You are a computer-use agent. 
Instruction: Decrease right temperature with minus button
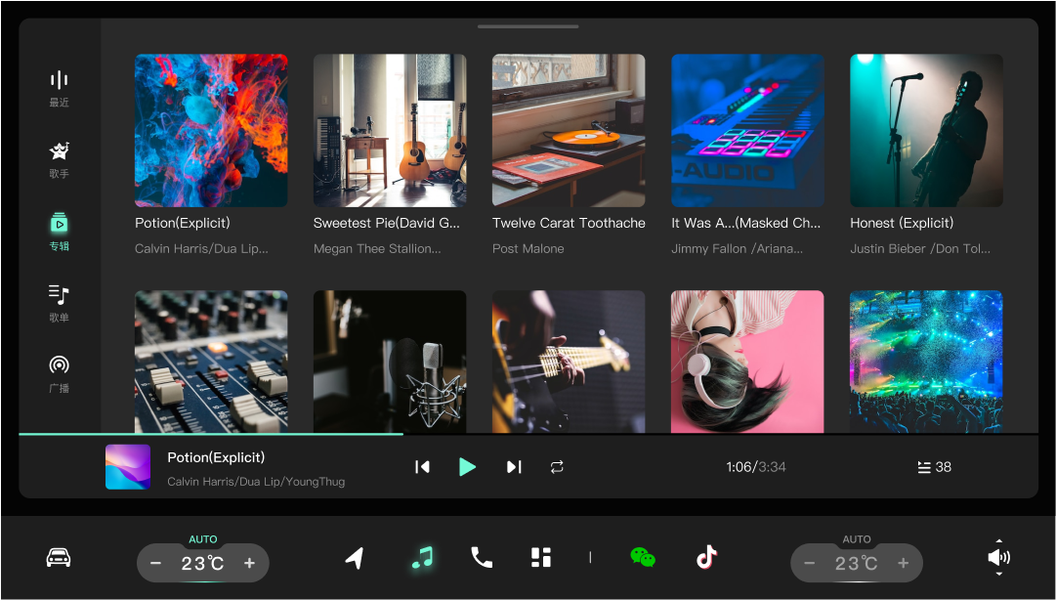[x=810, y=563]
